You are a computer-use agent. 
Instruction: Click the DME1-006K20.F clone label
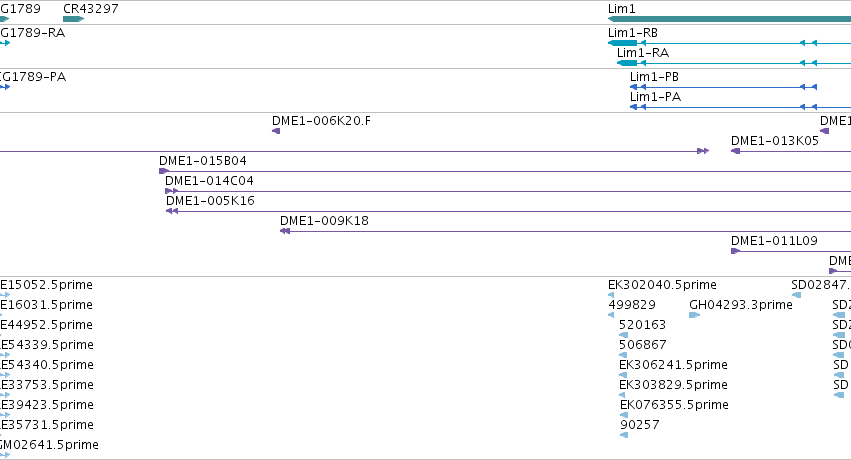[321, 120]
